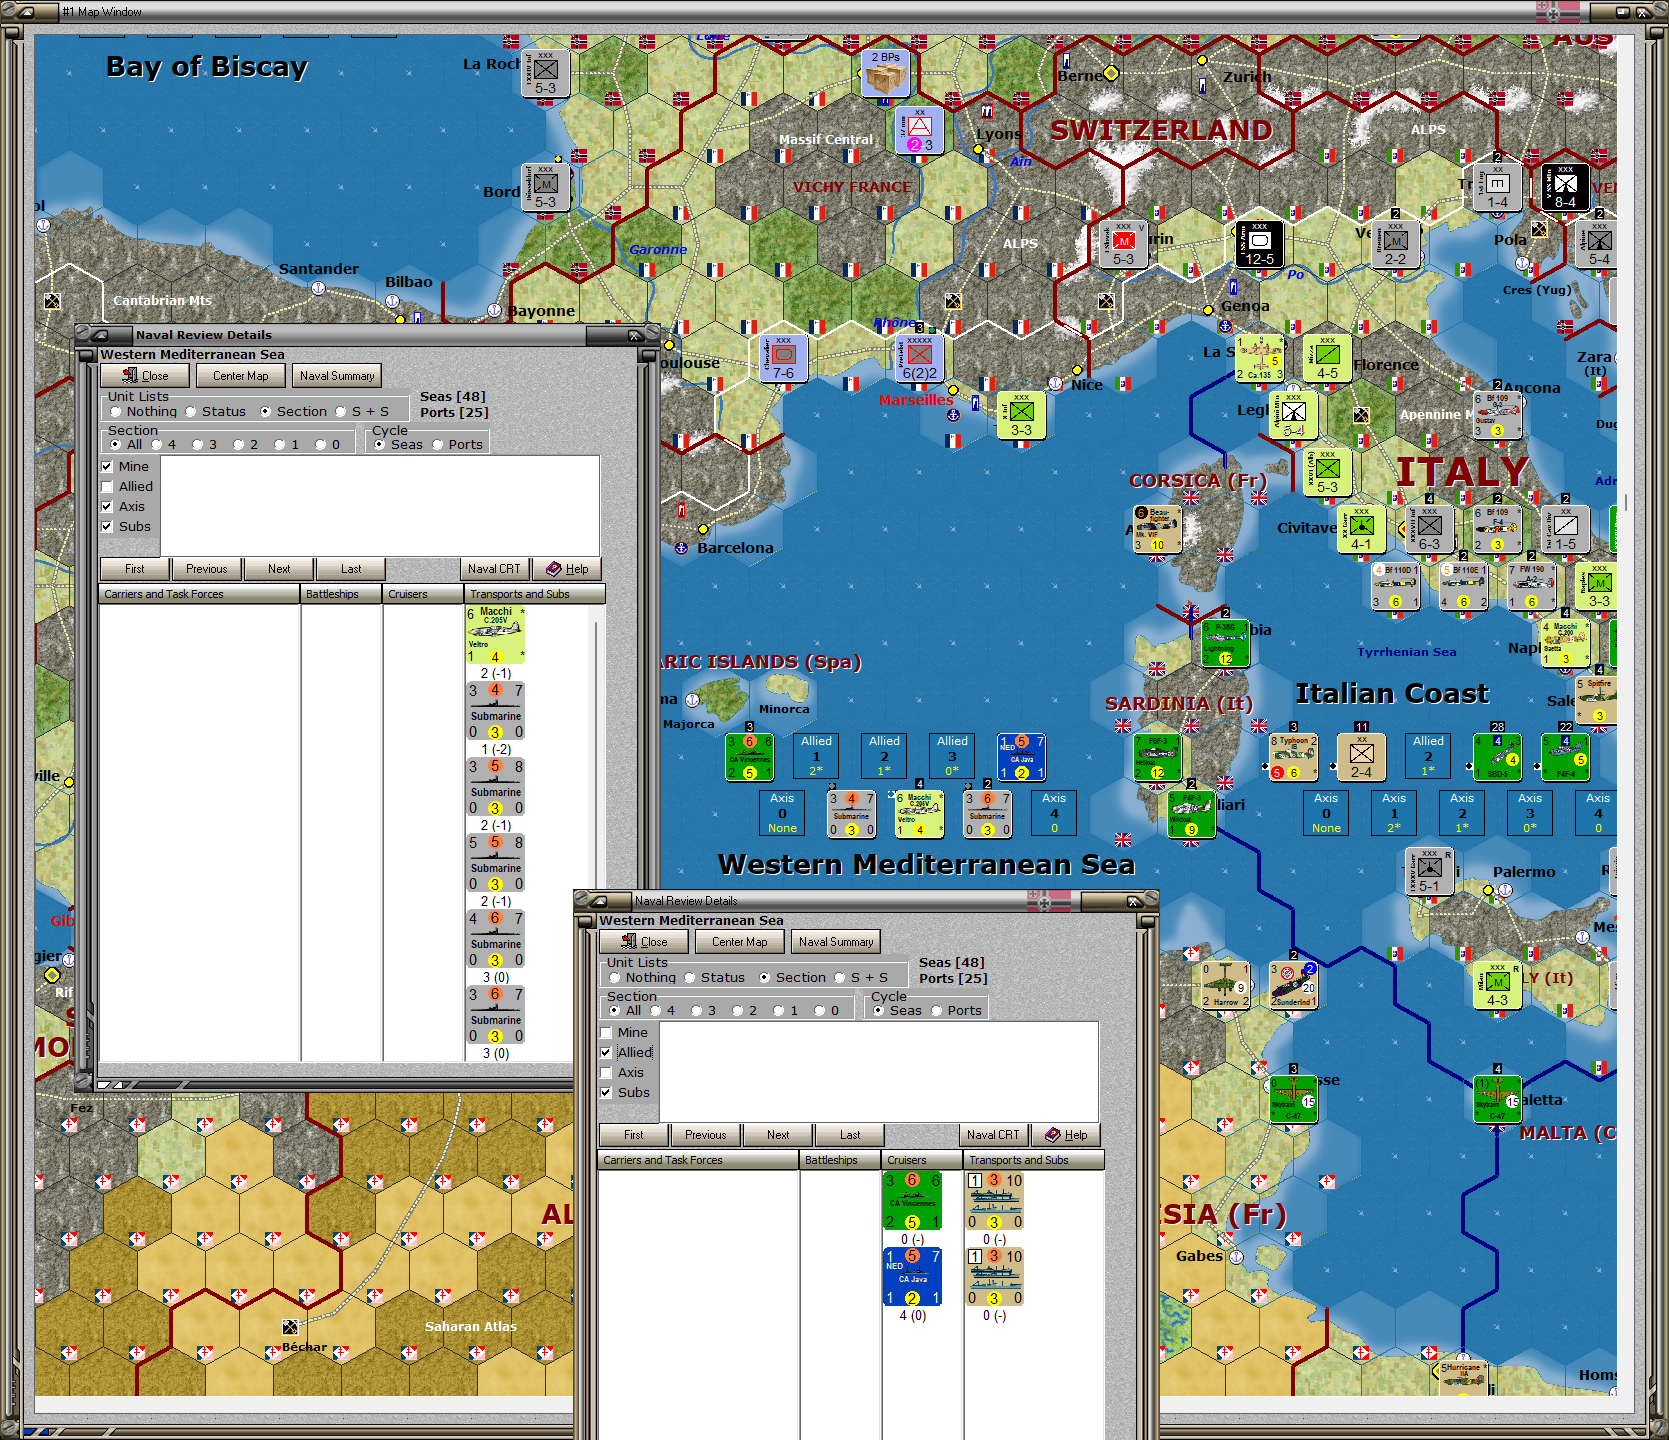Click the CA Vincennes cruiser counter on the map
The image size is (1669, 1440).
coord(749,757)
